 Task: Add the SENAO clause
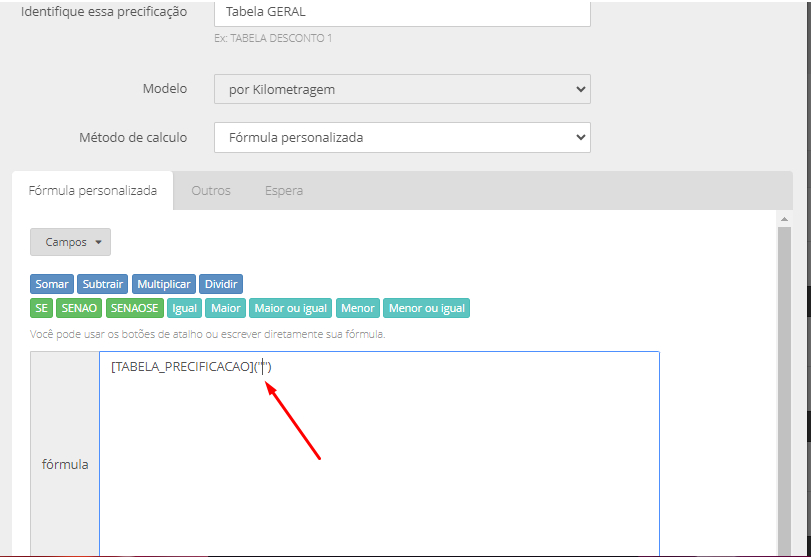[79, 308]
